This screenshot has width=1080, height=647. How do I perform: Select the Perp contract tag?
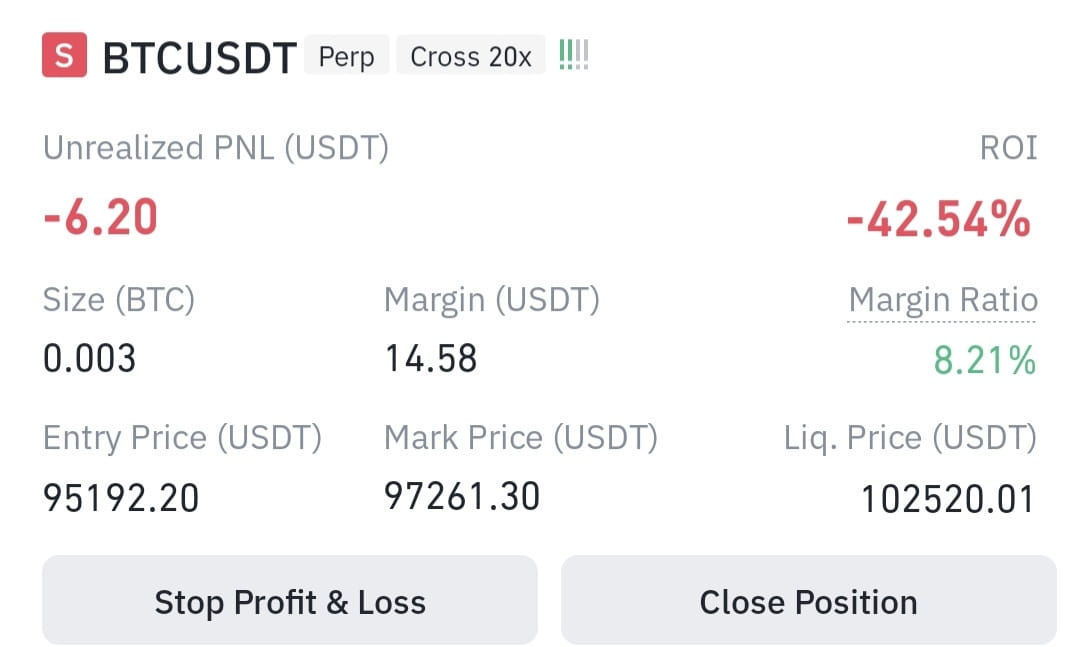[346, 55]
